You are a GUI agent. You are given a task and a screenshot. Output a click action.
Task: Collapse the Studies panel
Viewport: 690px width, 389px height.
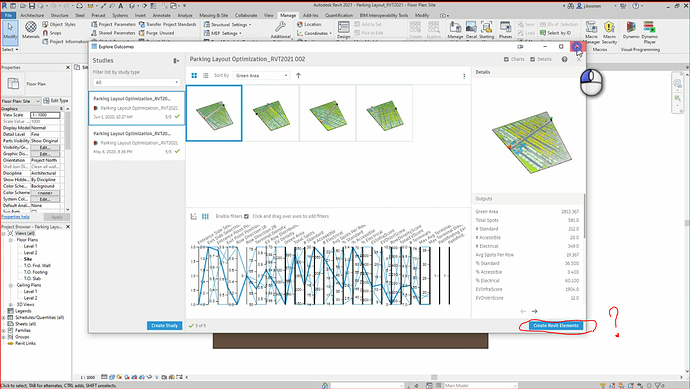[176, 61]
